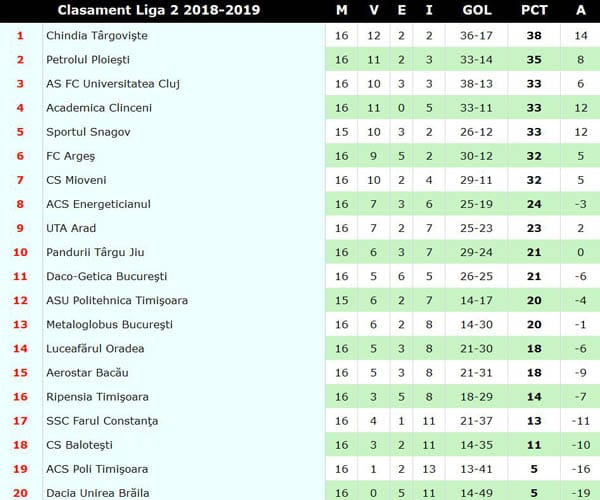Click ACS Energeticianul in the table
Viewport: 600px width, 500px height.
[x=98, y=204]
